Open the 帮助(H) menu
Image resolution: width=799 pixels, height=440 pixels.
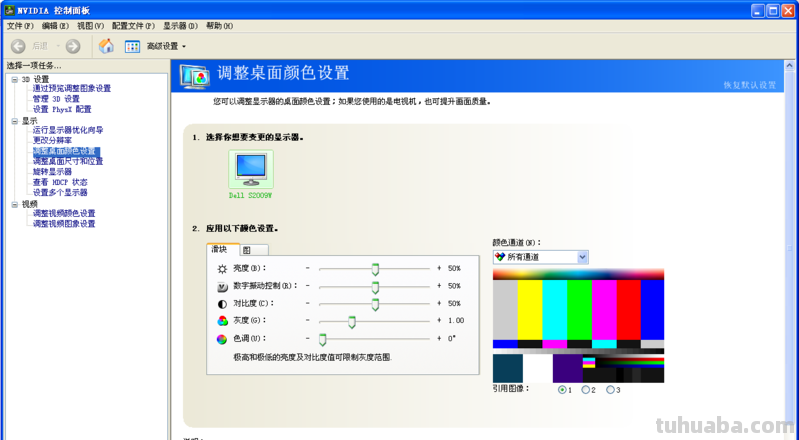click(220, 25)
